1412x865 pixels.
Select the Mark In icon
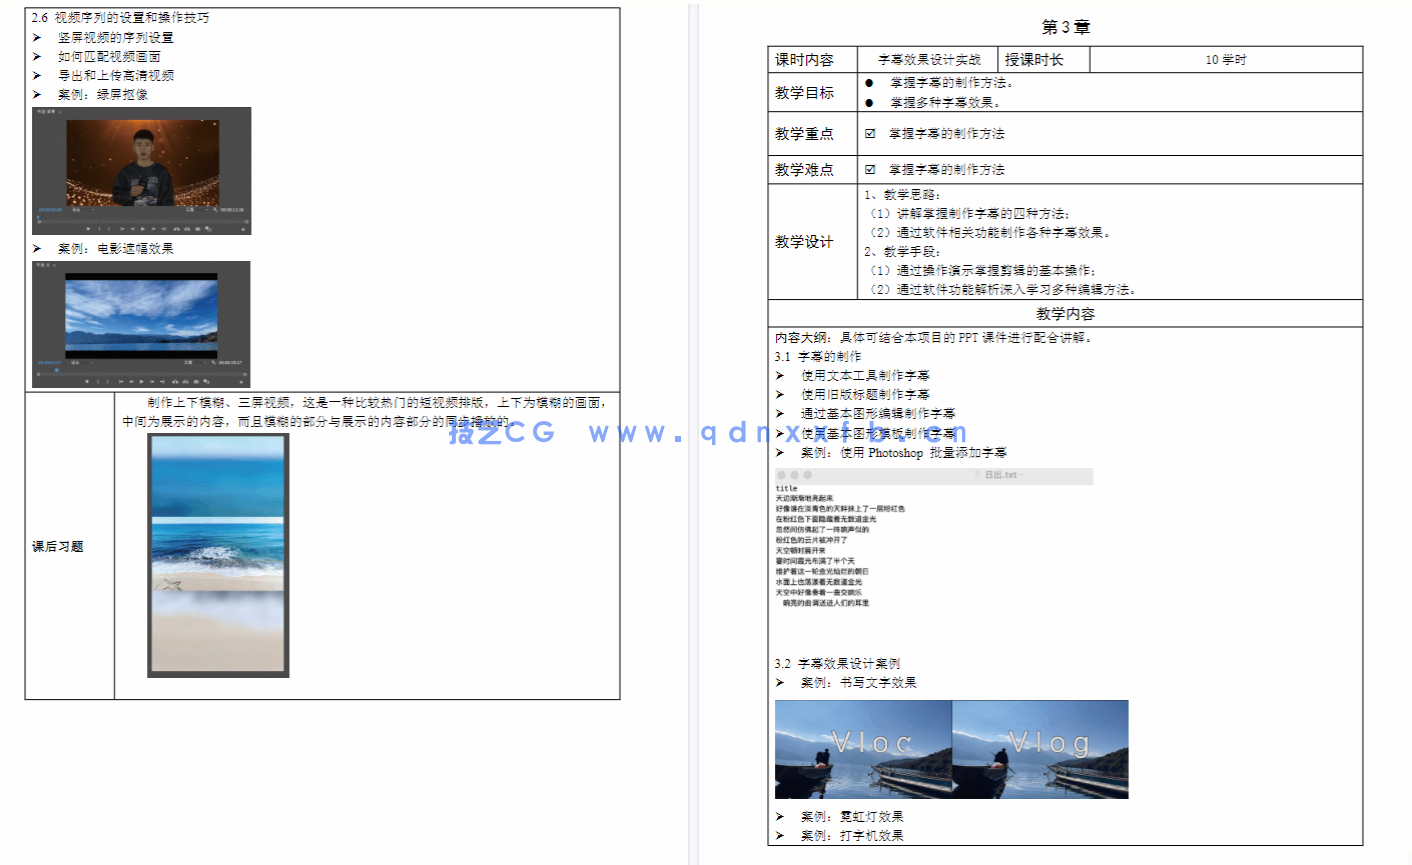99,228
